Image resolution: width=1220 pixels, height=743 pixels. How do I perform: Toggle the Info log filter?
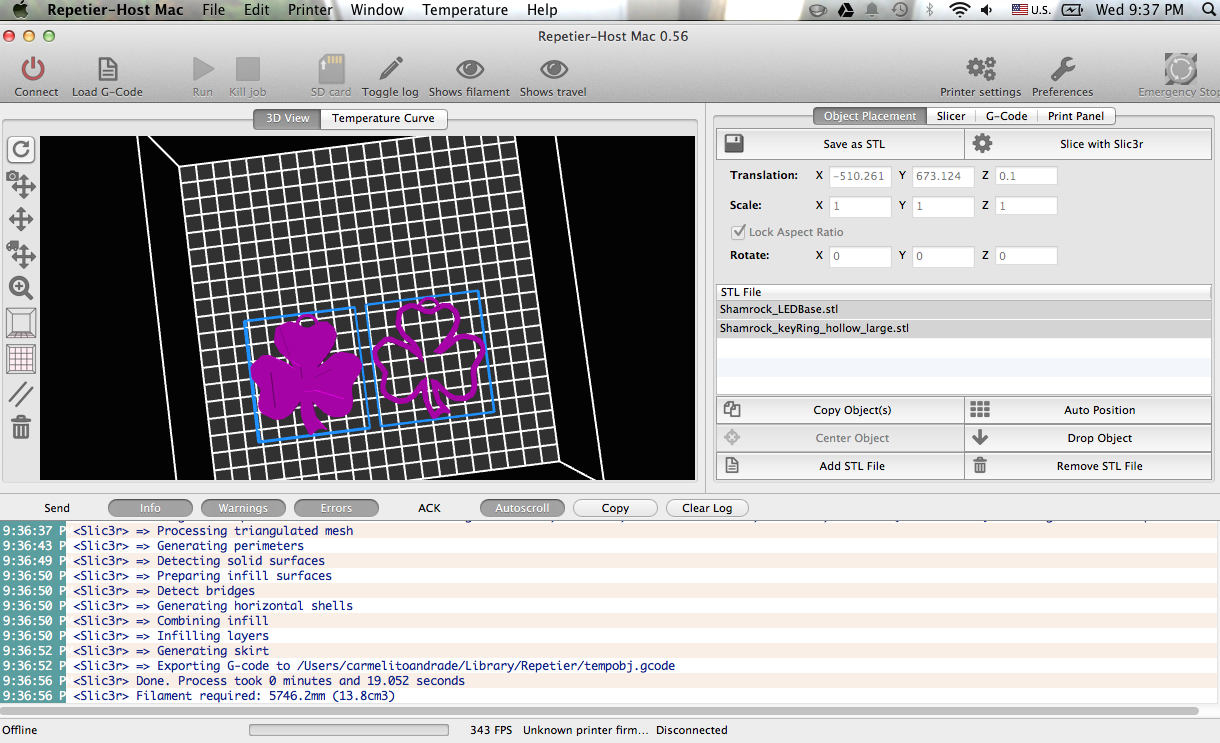pos(150,508)
